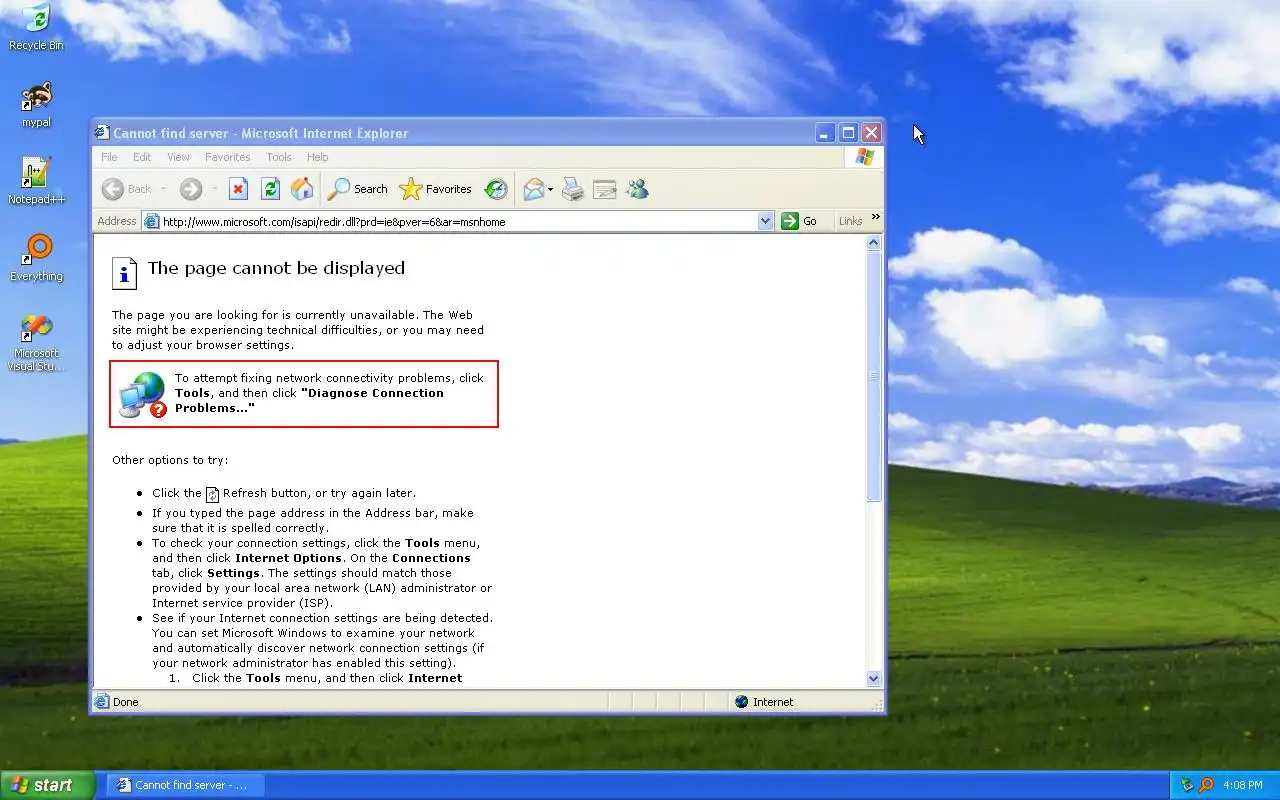Image resolution: width=1280 pixels, height=800 pixels.
Task: Click the Internet Explorer window title bar icon
Action: pyautogui.click(x=101, y=132)
